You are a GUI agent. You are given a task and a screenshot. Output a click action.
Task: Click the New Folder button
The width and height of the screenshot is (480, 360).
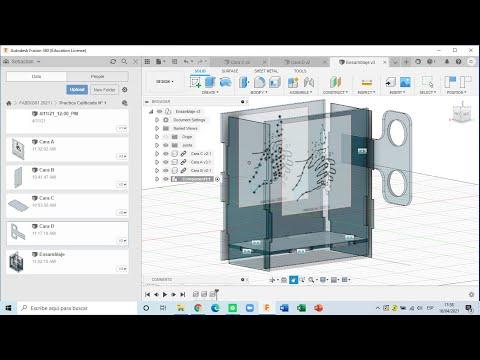104,90
